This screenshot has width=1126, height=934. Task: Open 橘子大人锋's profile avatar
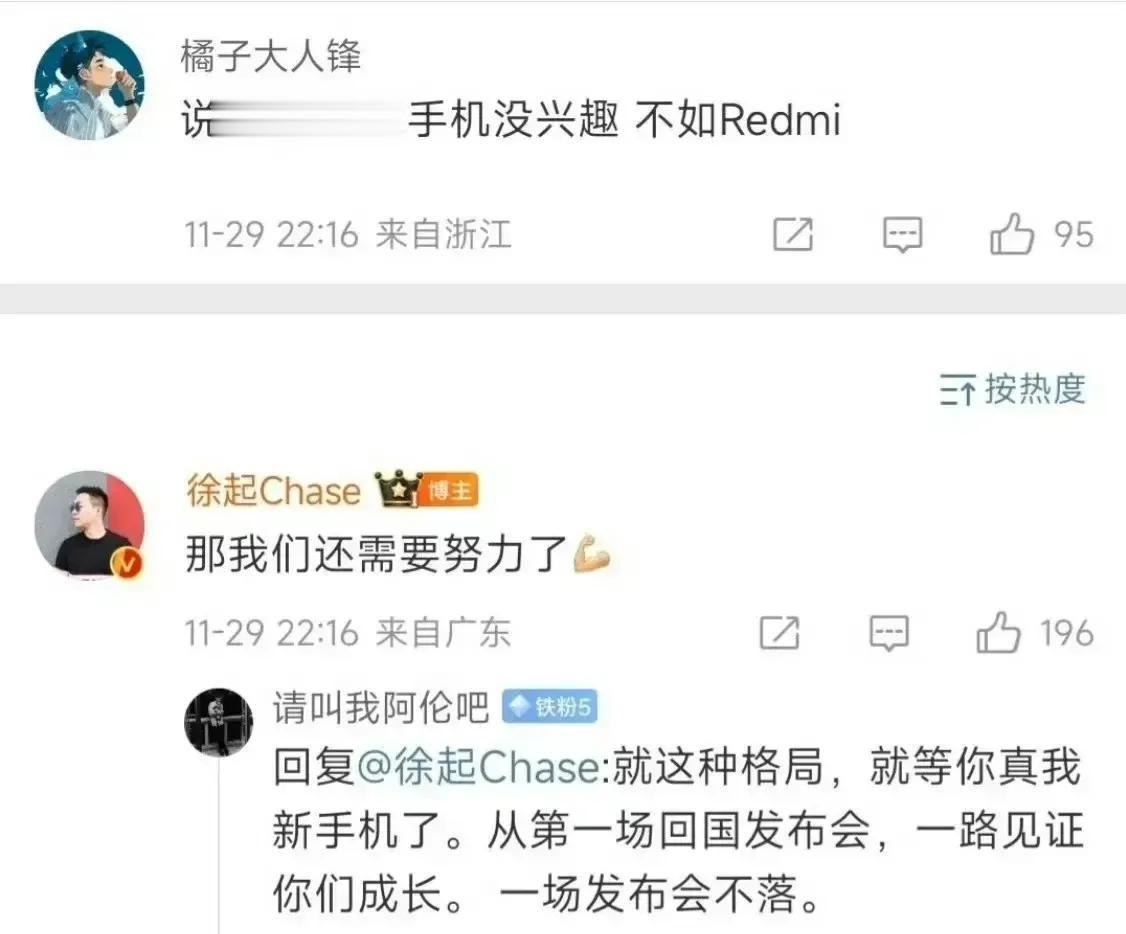[90, 84]
